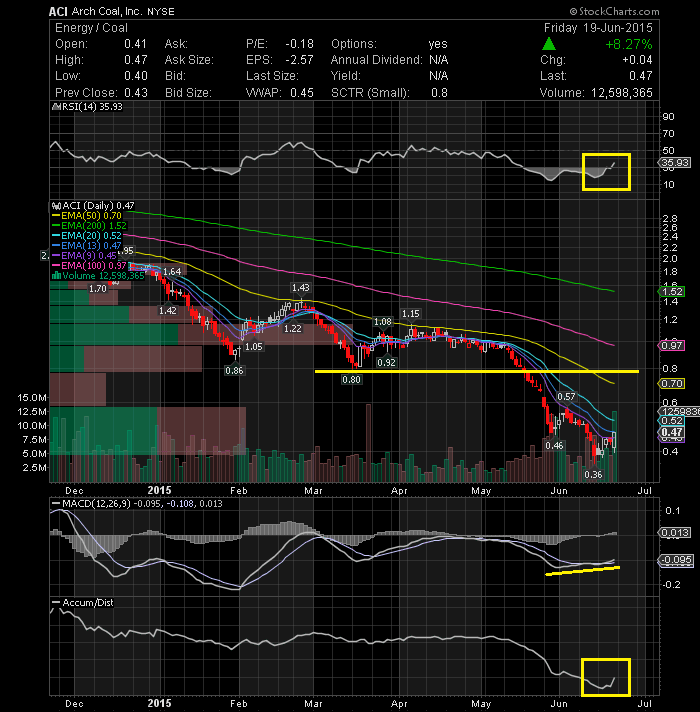Click the 1.43 high price marker
The image size is (700, 712).
pyautogui.click(x=301, y=287)
